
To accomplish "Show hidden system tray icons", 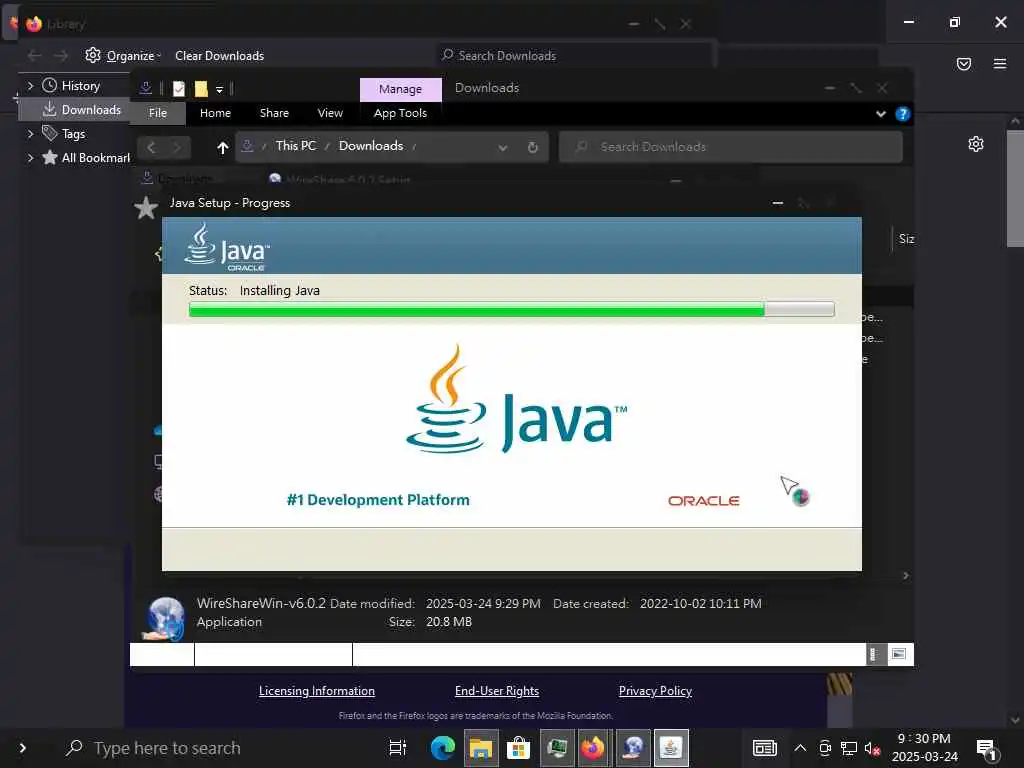I will pos(800,748).
